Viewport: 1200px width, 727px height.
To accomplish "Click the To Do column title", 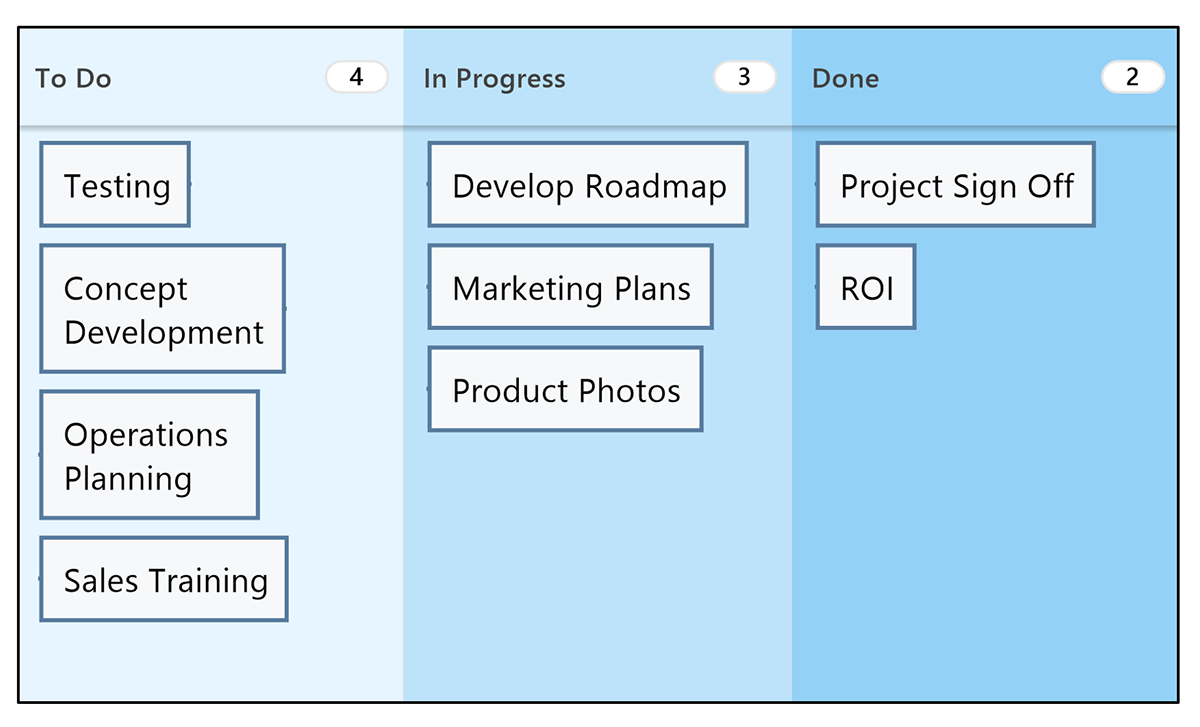I will [x=73, y=79].
